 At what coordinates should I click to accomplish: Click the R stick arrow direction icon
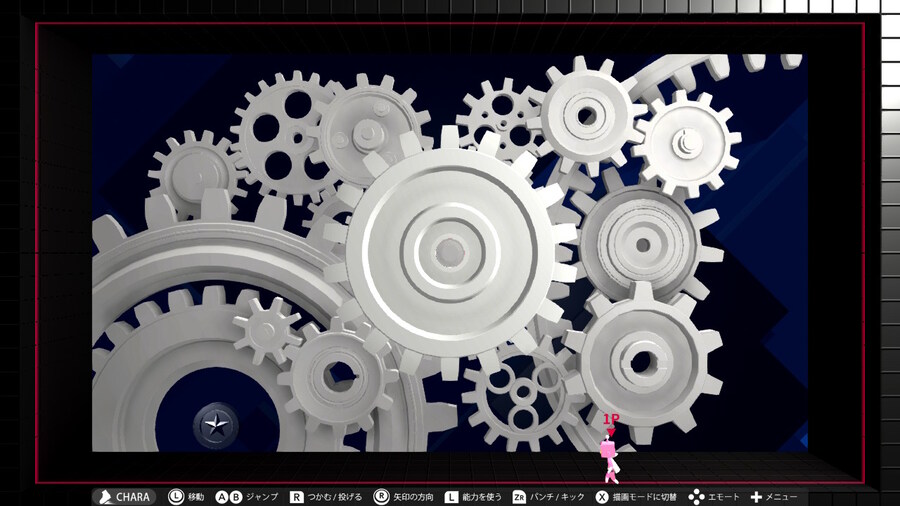click(x=381, y=496)
